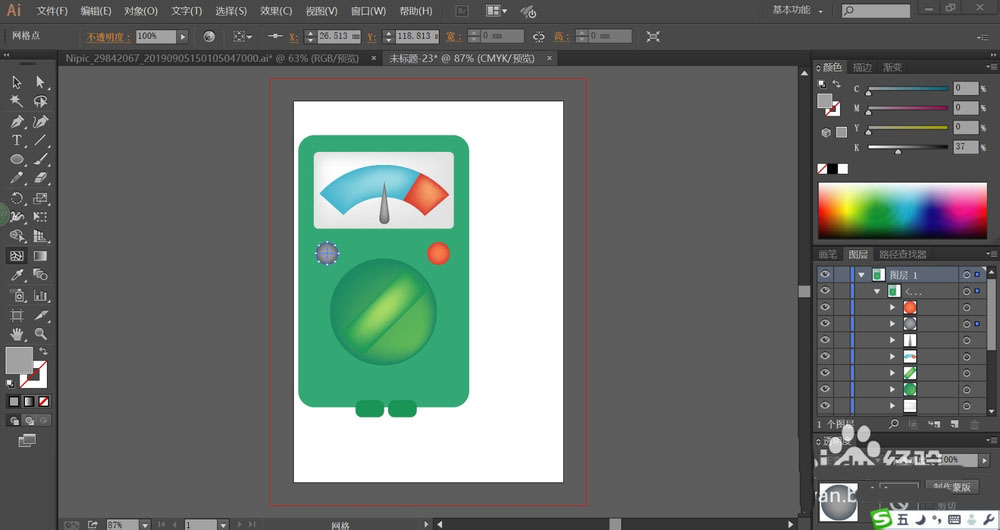Open the 基本功能 workspace dropdown
Image resolution: width=1000 pixels, height=530 pixels.
797,10
